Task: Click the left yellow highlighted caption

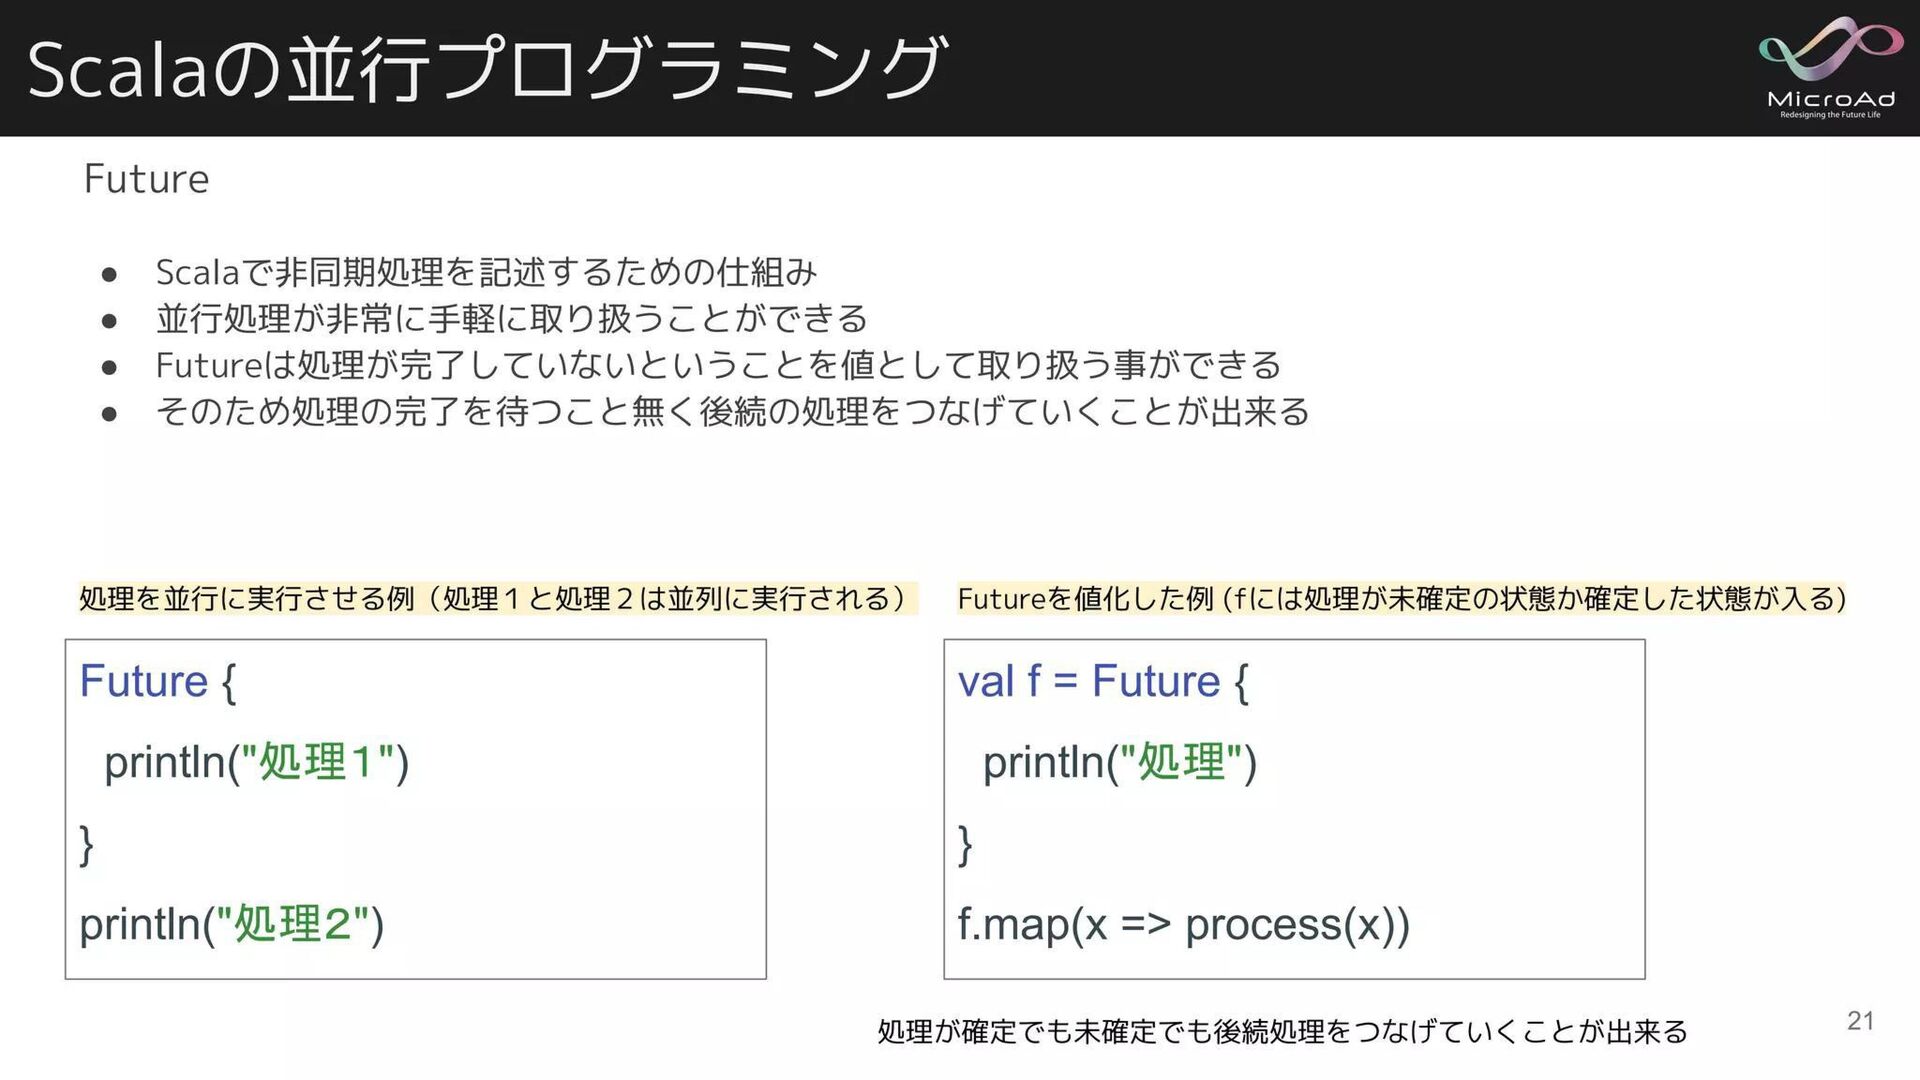Action: [x=494, y=598]
